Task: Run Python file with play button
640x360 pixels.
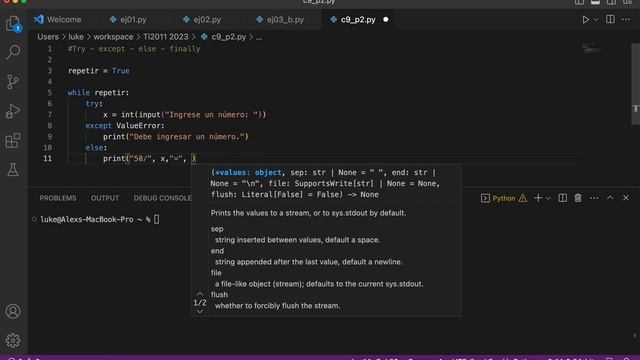Action: (585, 20)
